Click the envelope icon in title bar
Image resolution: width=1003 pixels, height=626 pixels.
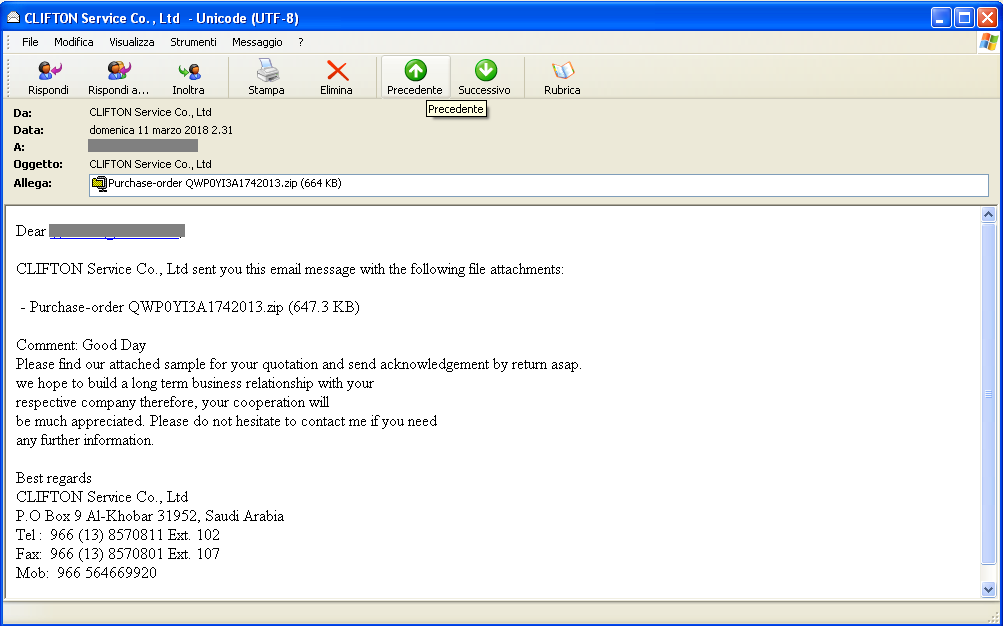(x=13, y=17)
